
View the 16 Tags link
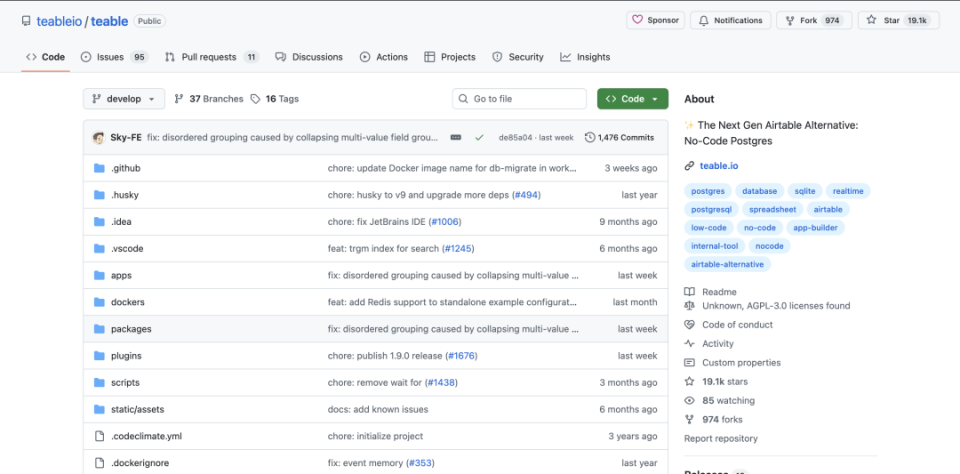tap(275, 99)
